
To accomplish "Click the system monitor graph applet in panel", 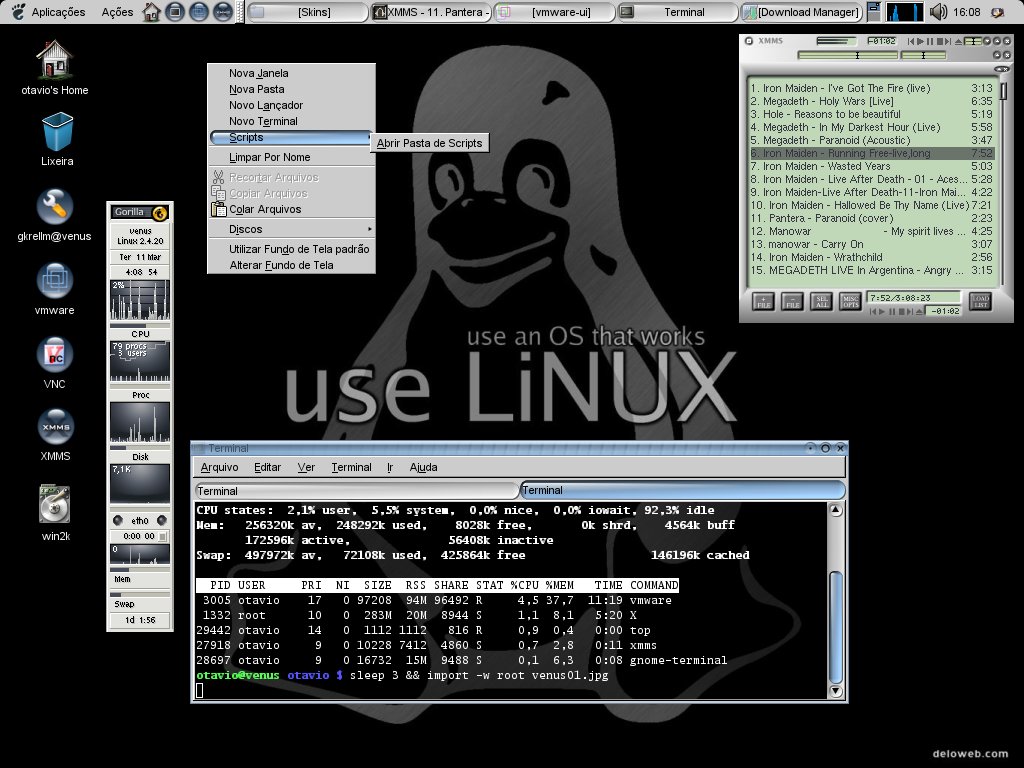I will coord(904,12).
